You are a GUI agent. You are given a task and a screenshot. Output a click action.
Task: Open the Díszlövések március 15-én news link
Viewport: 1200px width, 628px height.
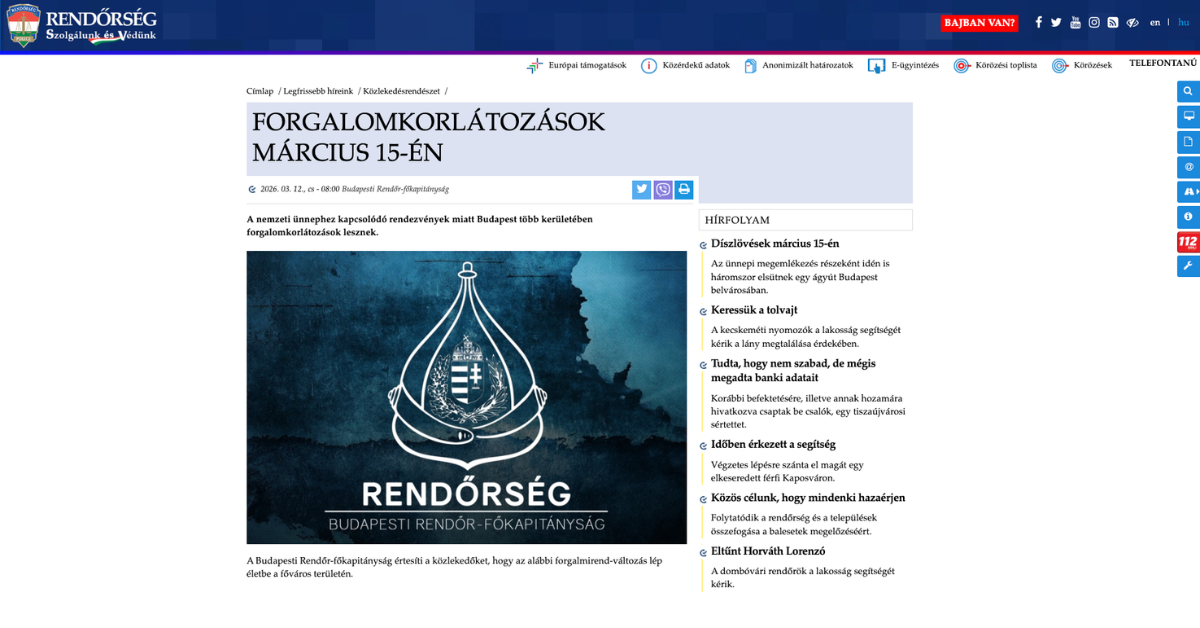775,244
